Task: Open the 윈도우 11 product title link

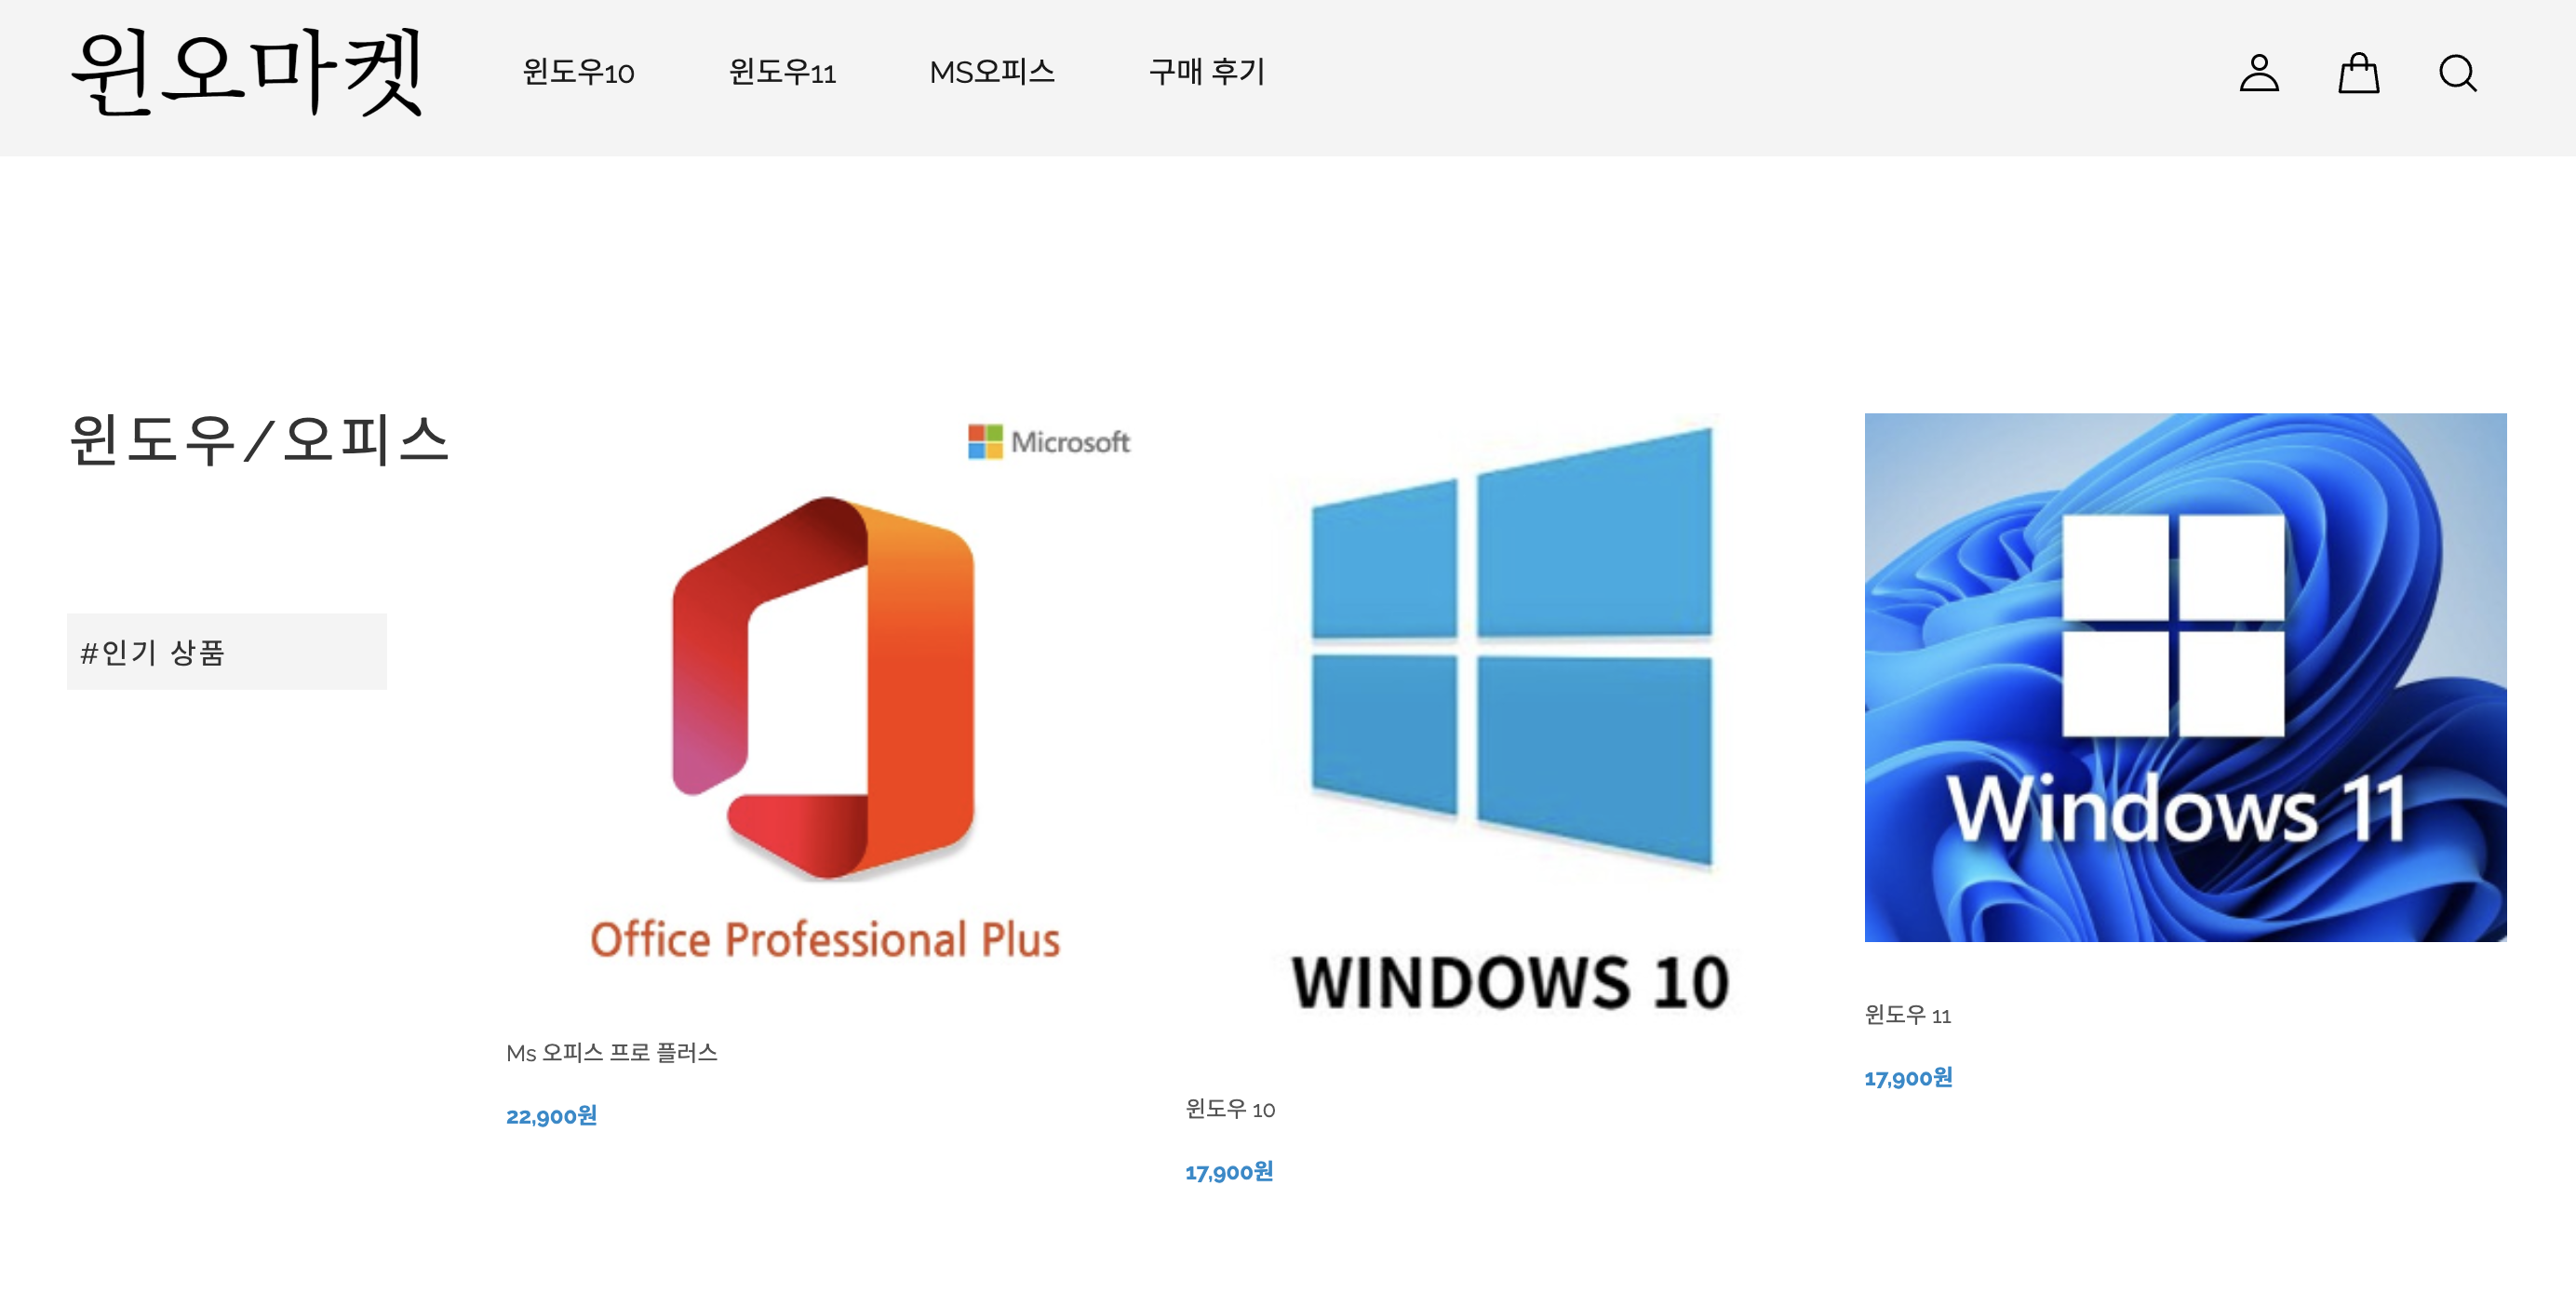Action: (1907, 1015)
